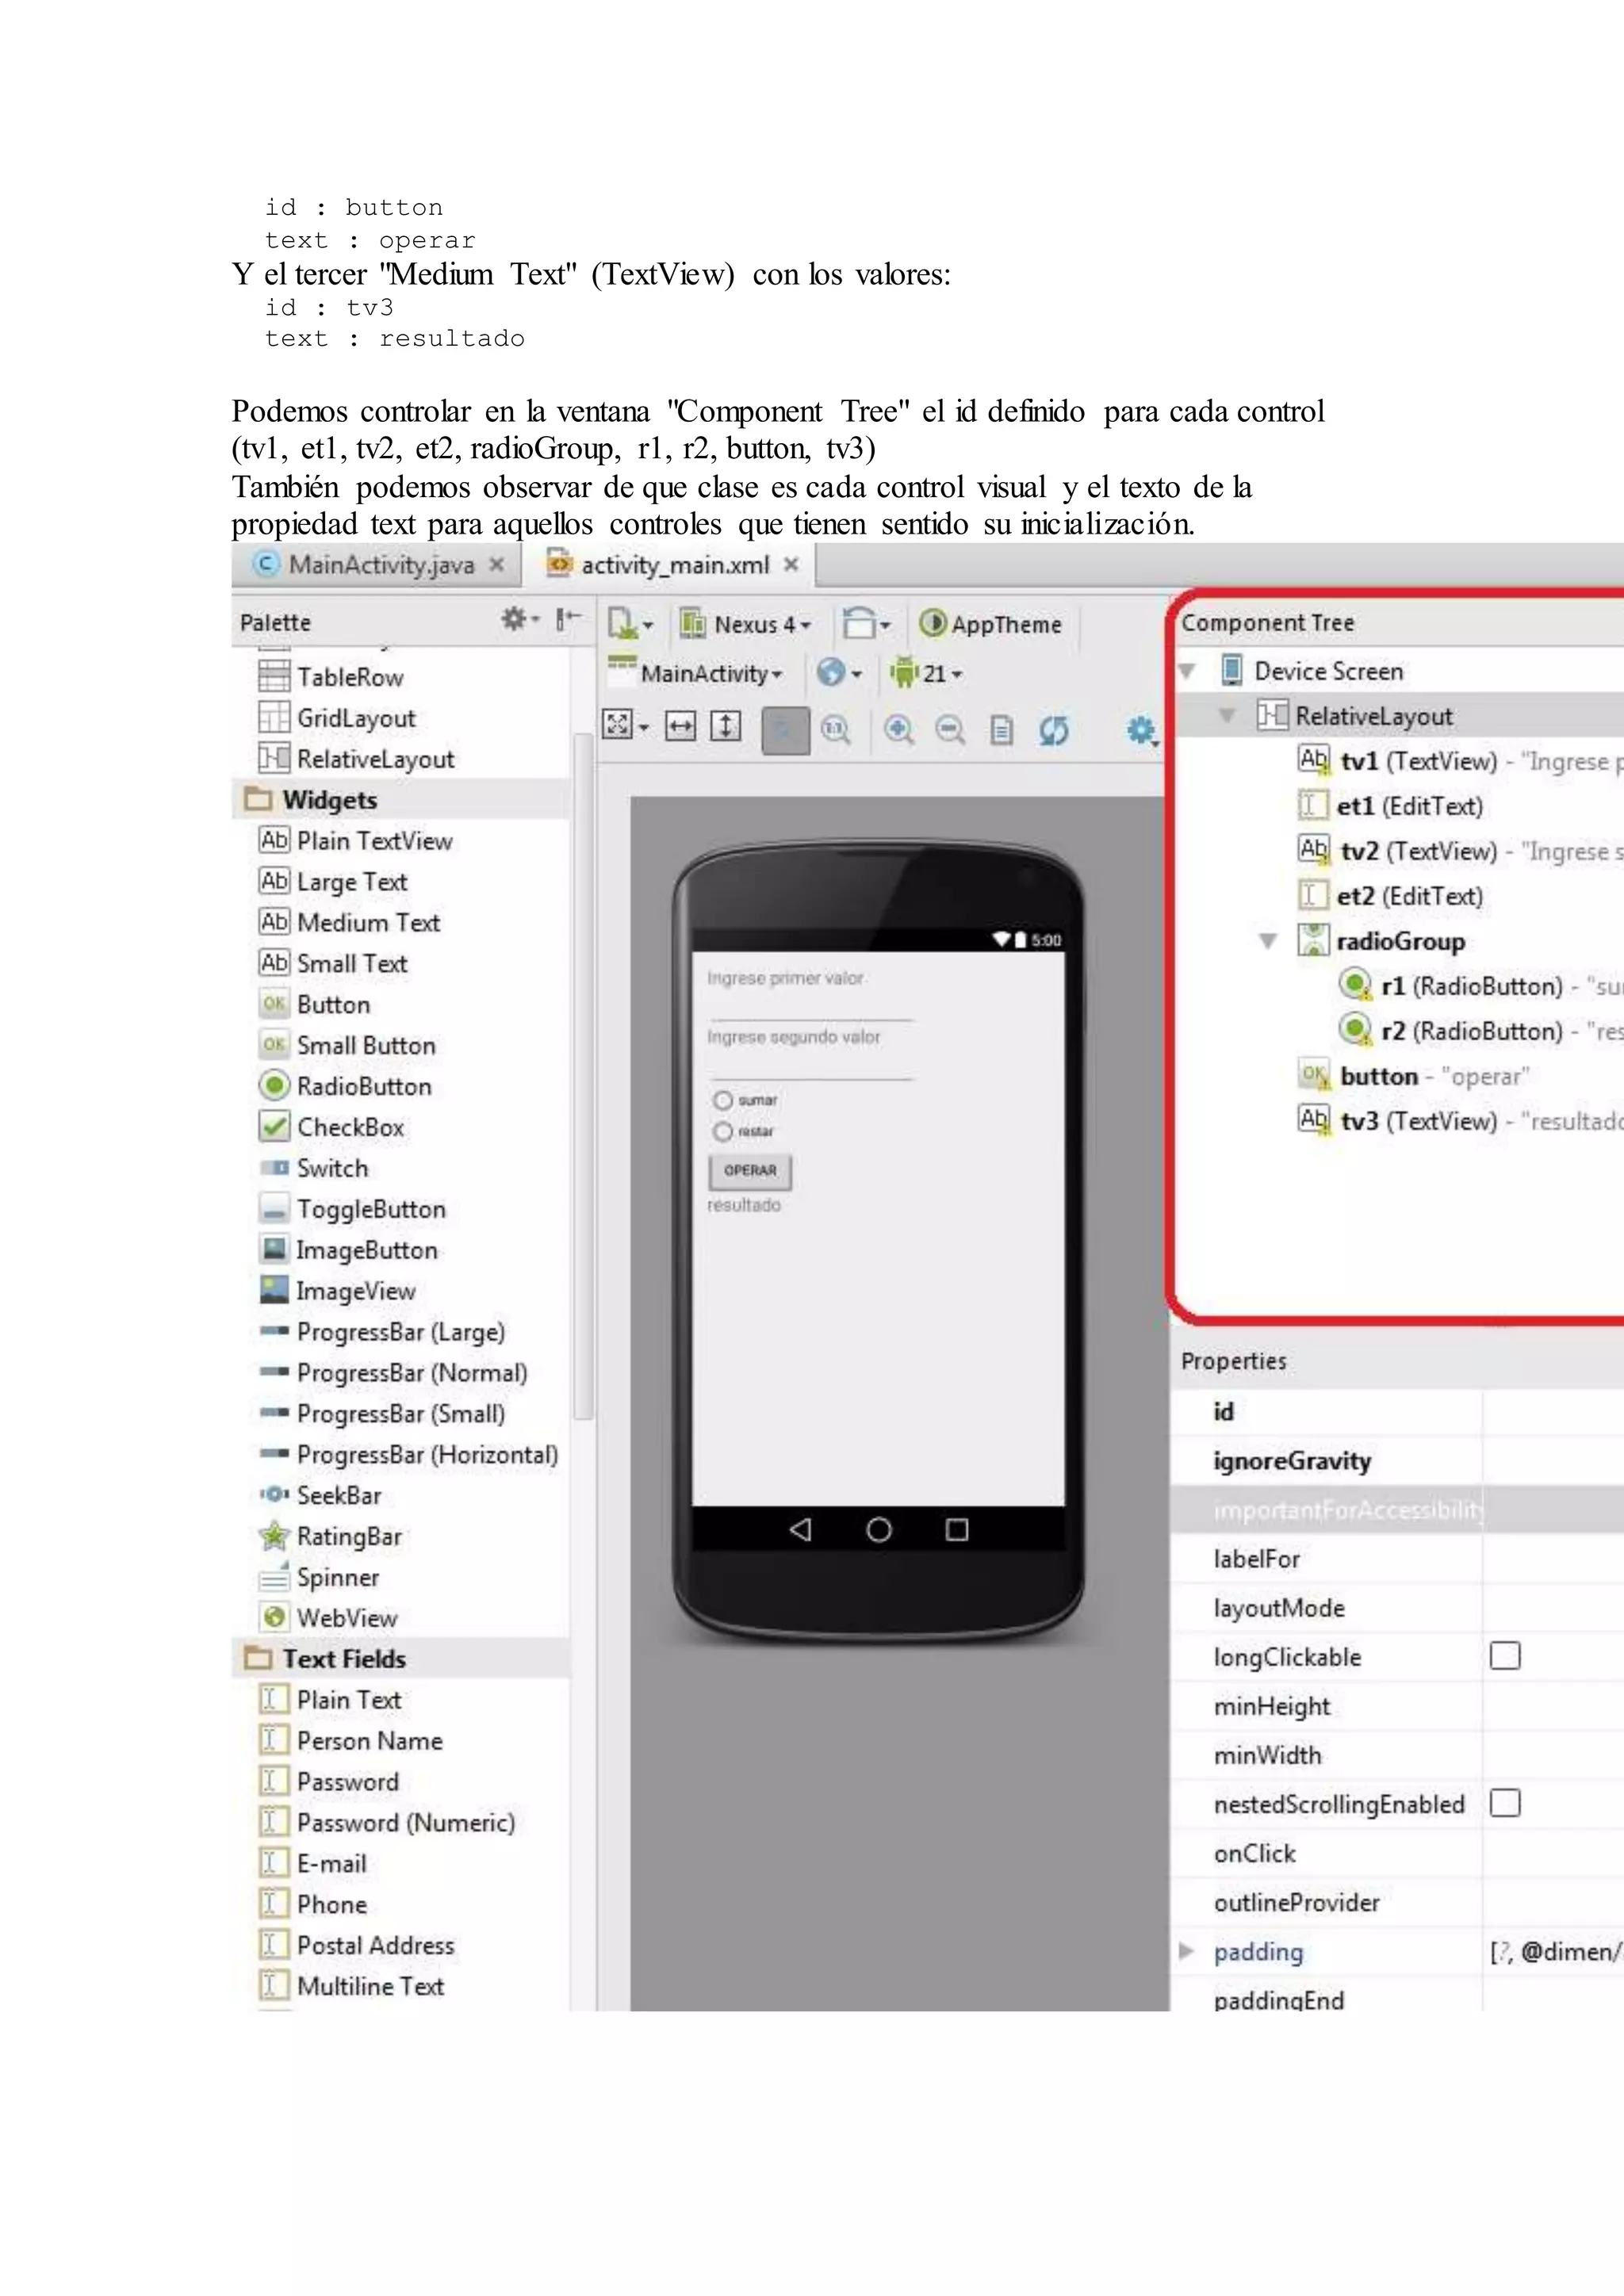Pick ImageButton from the Palette
The image size is (1624, 2296).
(x=348, y=1250)
